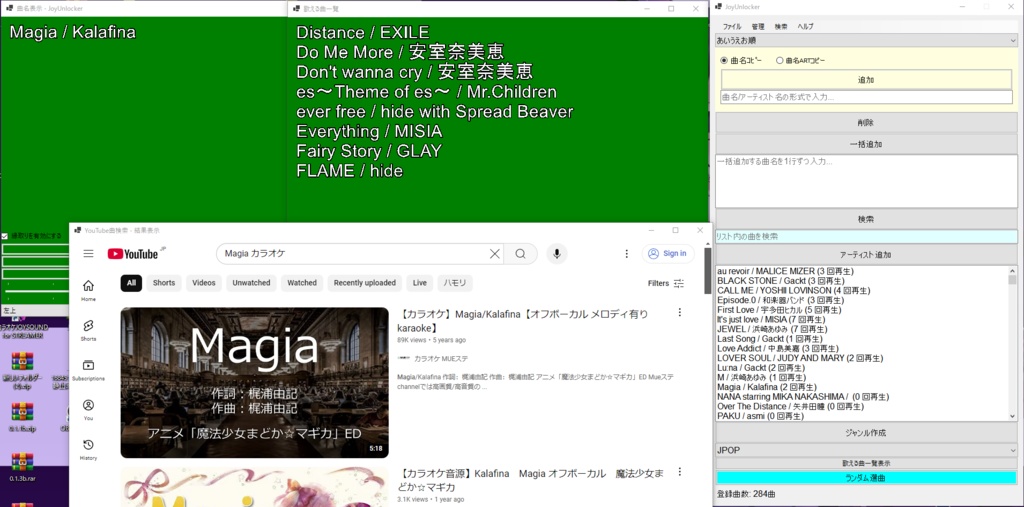Filter results with the Unwatched chip
The width and height of the screenshot is (1024, 507).
[251, 283]
